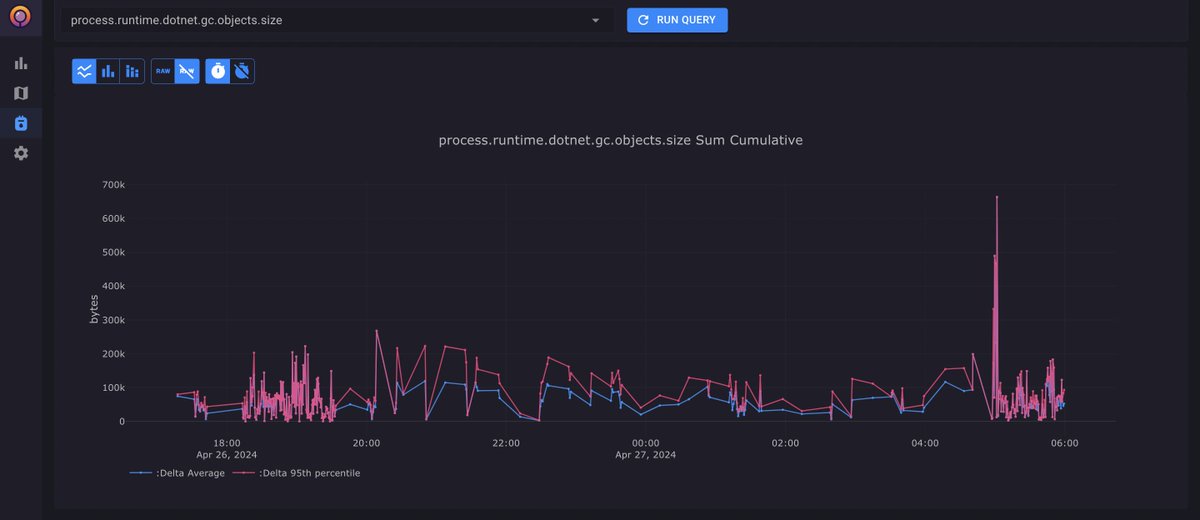This screenshot has width=1200, height=520.
Task: Click the 06:00 x-axis tick label
Action: point(1064,442)
